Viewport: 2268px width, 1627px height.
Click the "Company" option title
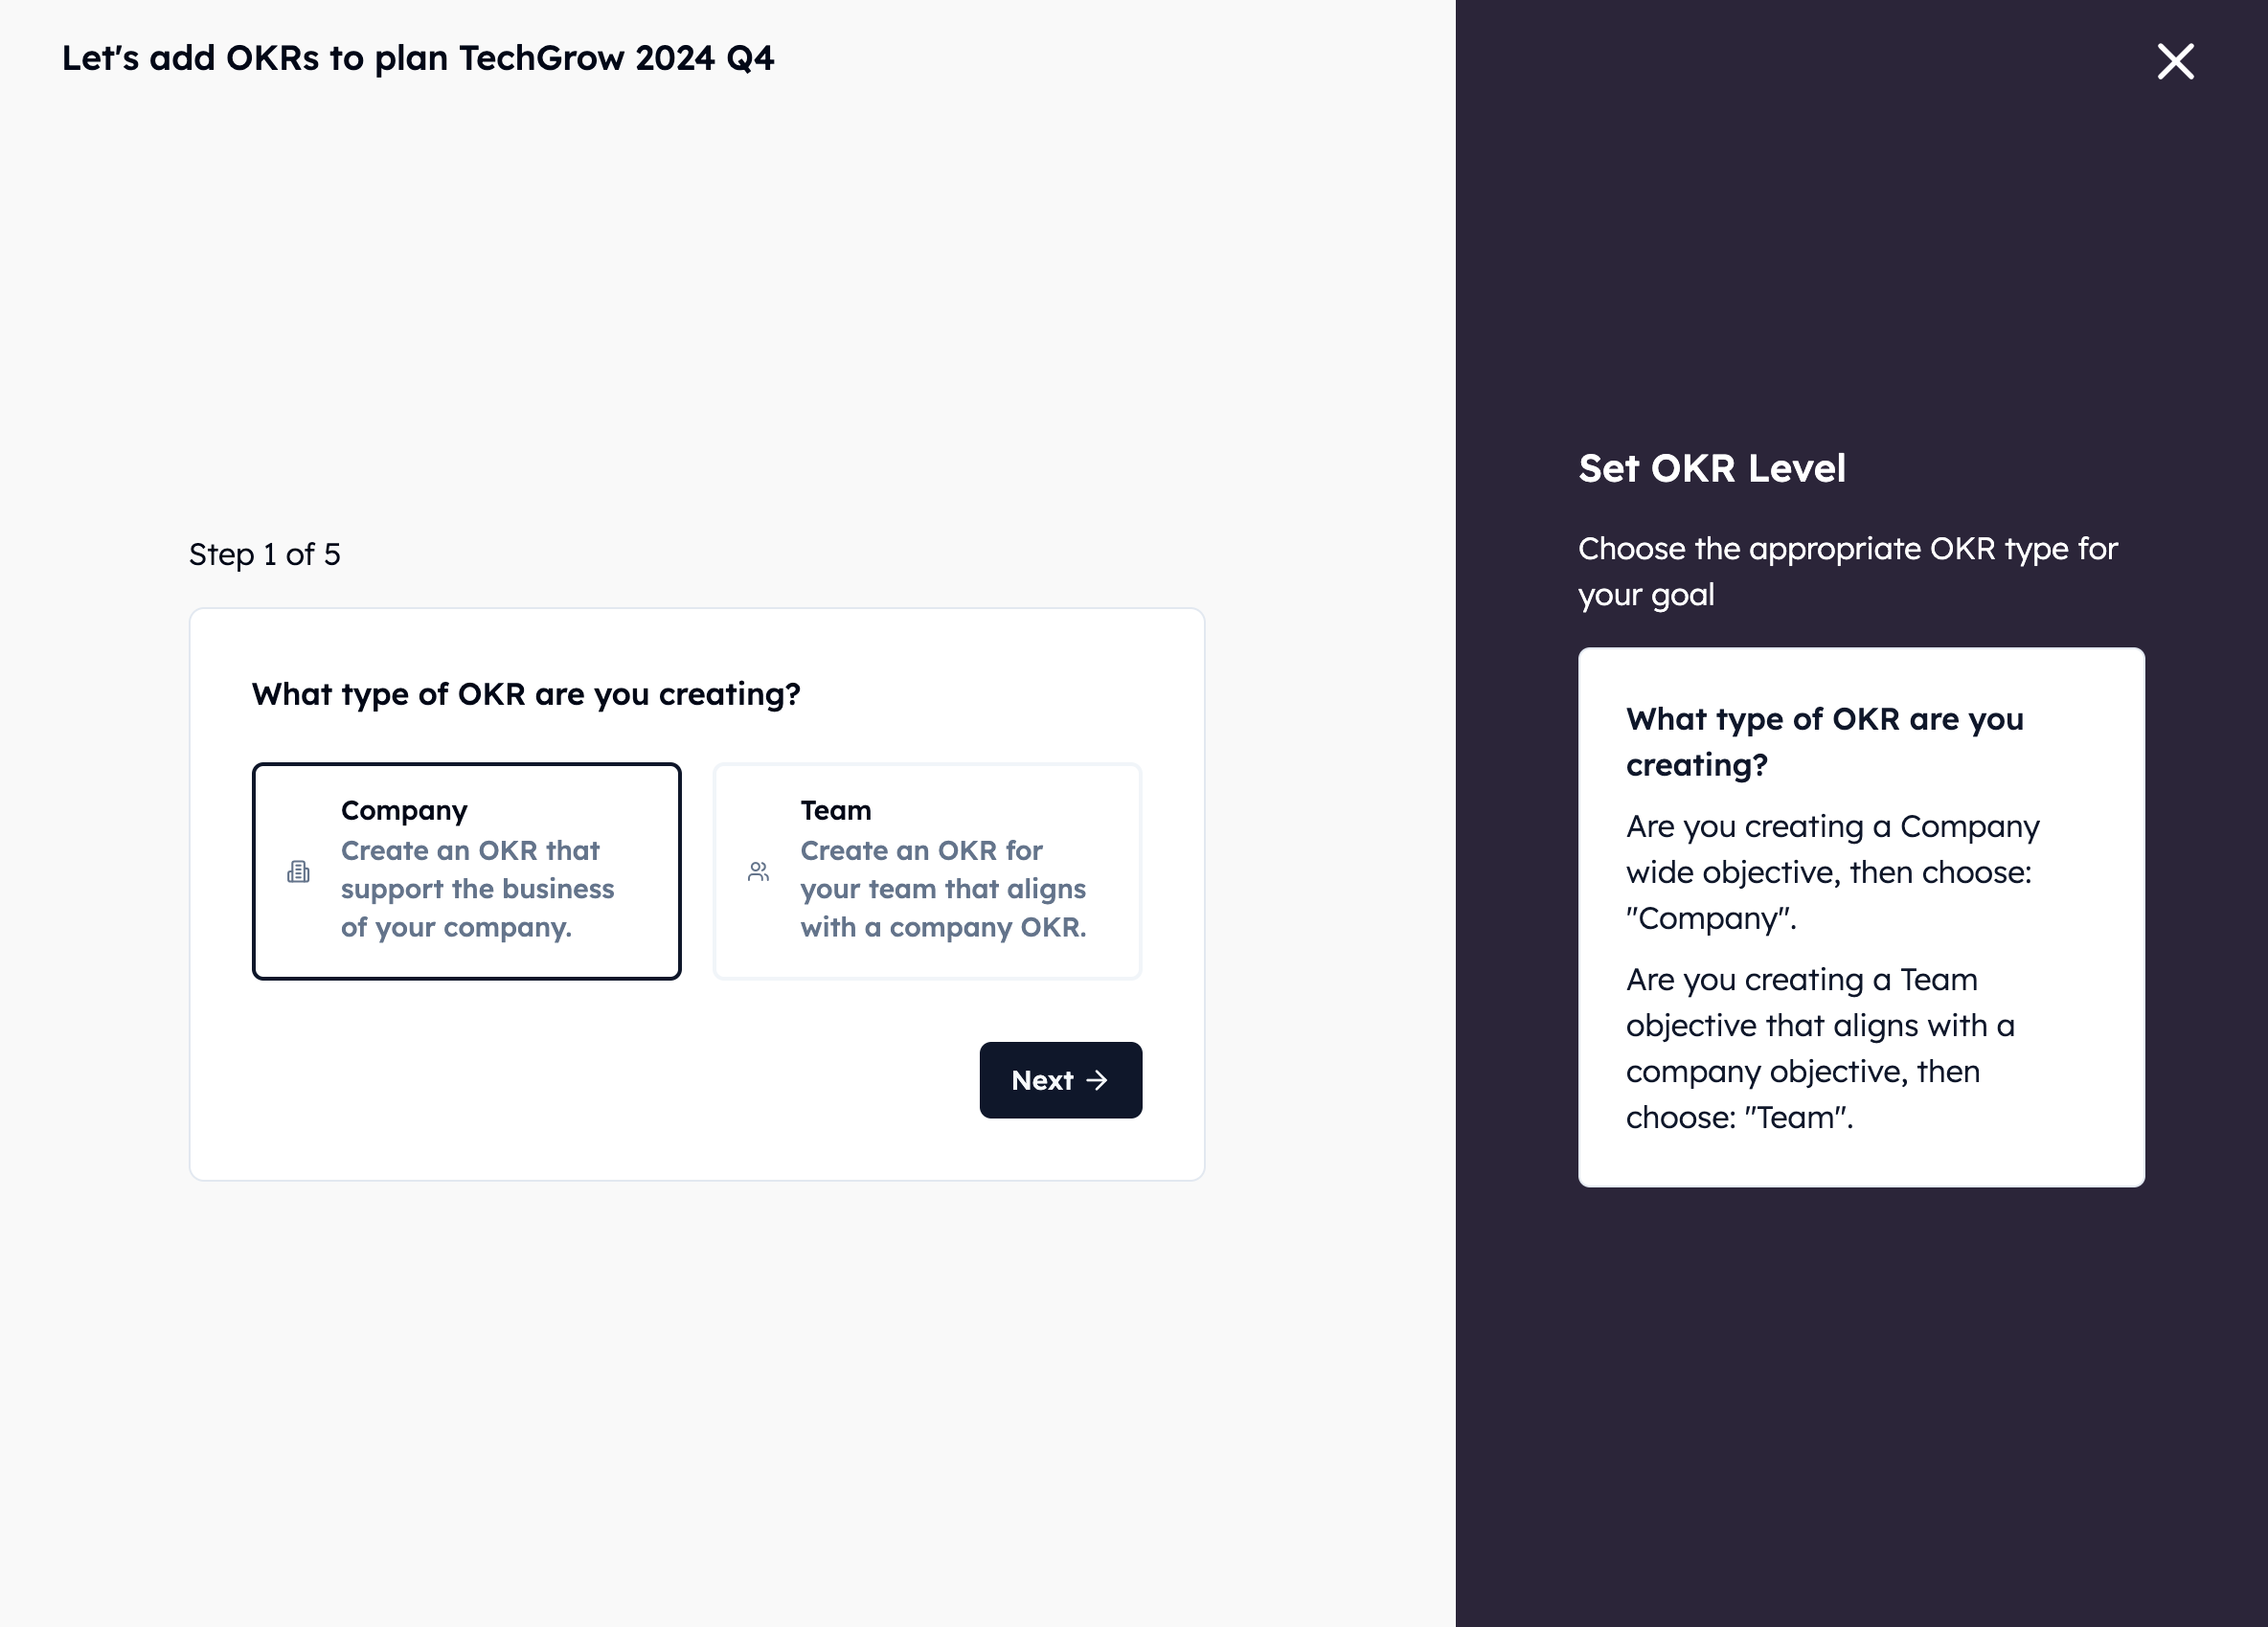(x=404, y=810)
